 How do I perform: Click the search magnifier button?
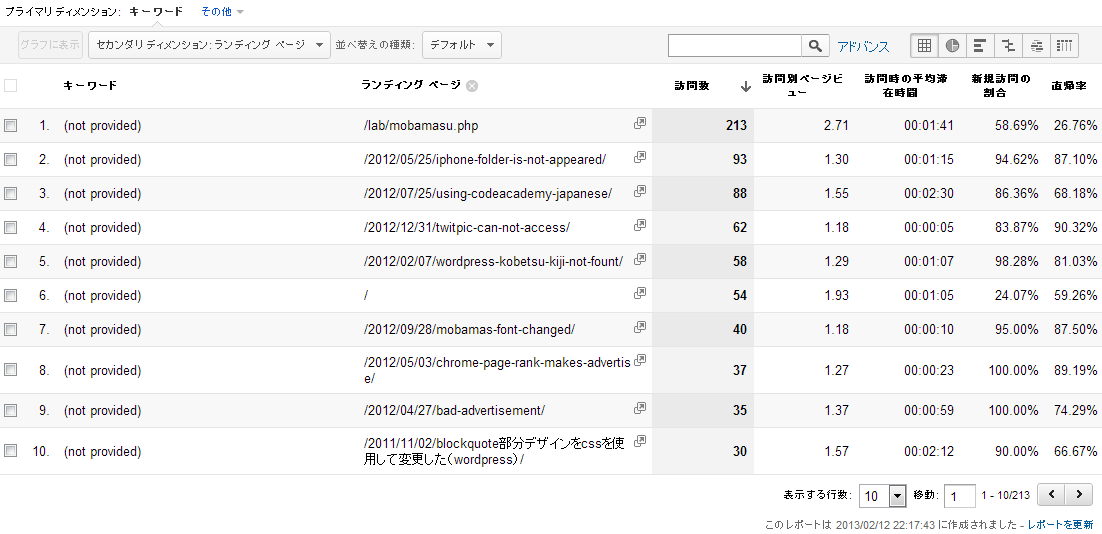[816, 46]
